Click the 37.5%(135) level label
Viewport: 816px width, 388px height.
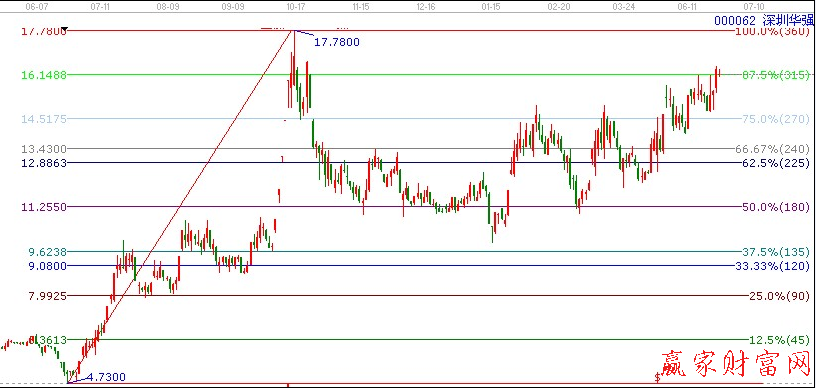[775, 252]
